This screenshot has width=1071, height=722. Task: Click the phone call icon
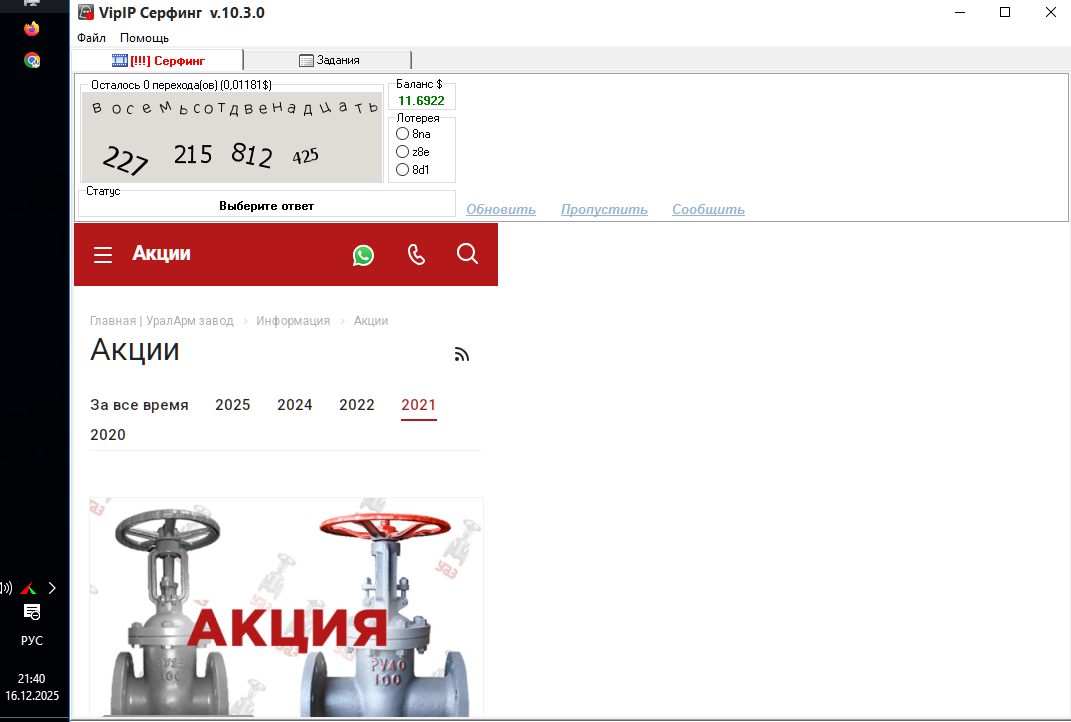[416, 255]
